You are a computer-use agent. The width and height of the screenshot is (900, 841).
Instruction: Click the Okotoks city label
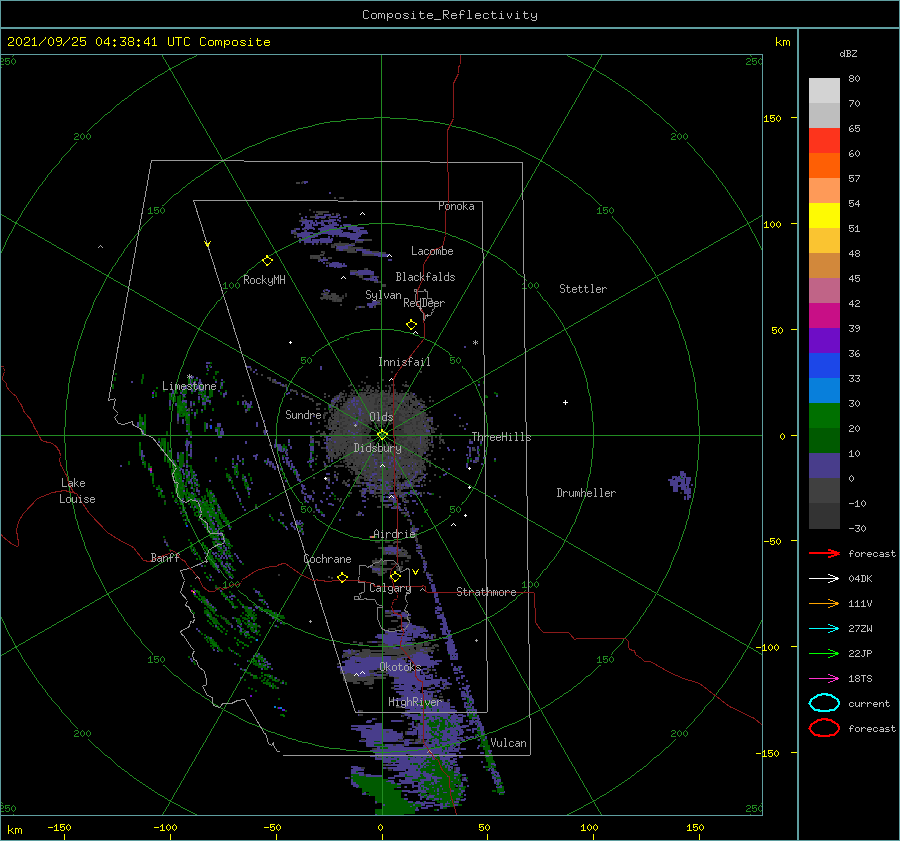400,666
